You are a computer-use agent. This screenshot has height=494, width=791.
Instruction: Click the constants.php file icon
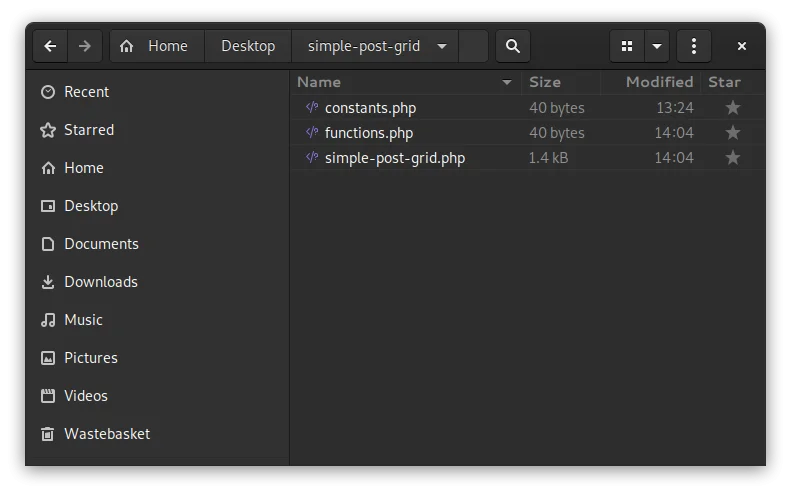tap(312, 107)
